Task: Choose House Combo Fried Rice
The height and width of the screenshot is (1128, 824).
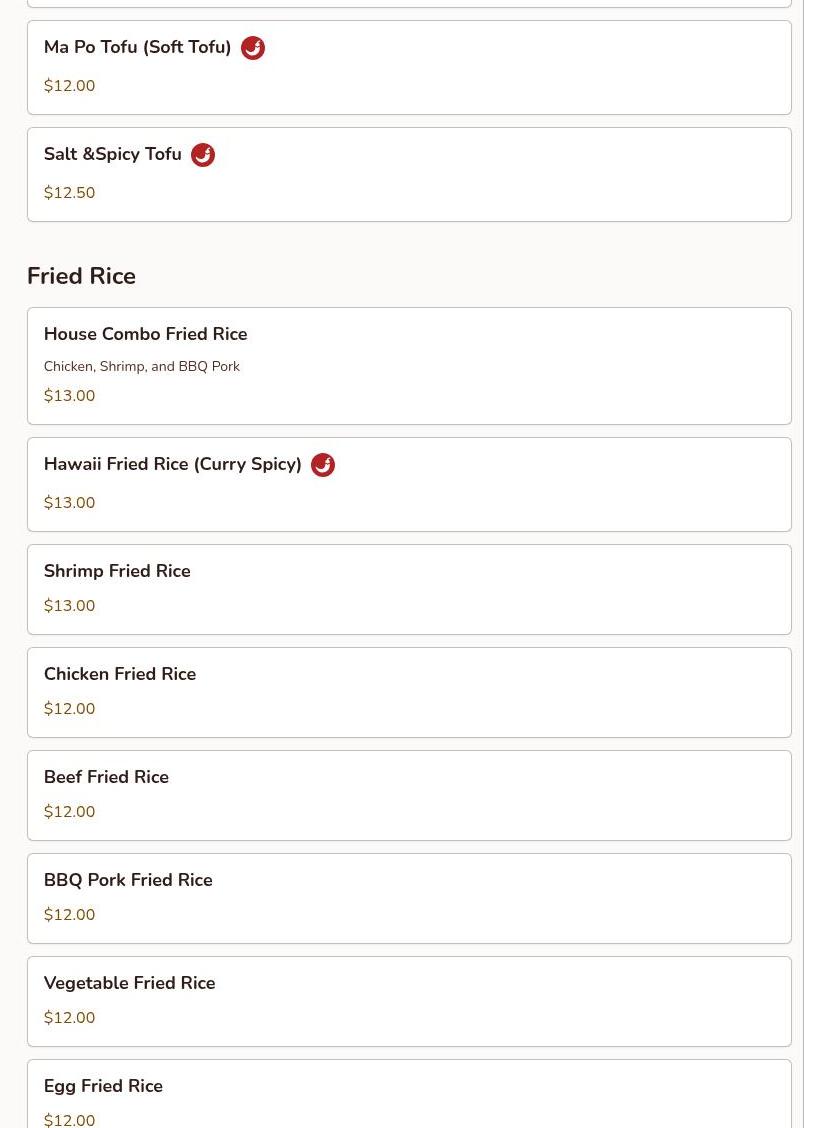Action: (409, 366)
